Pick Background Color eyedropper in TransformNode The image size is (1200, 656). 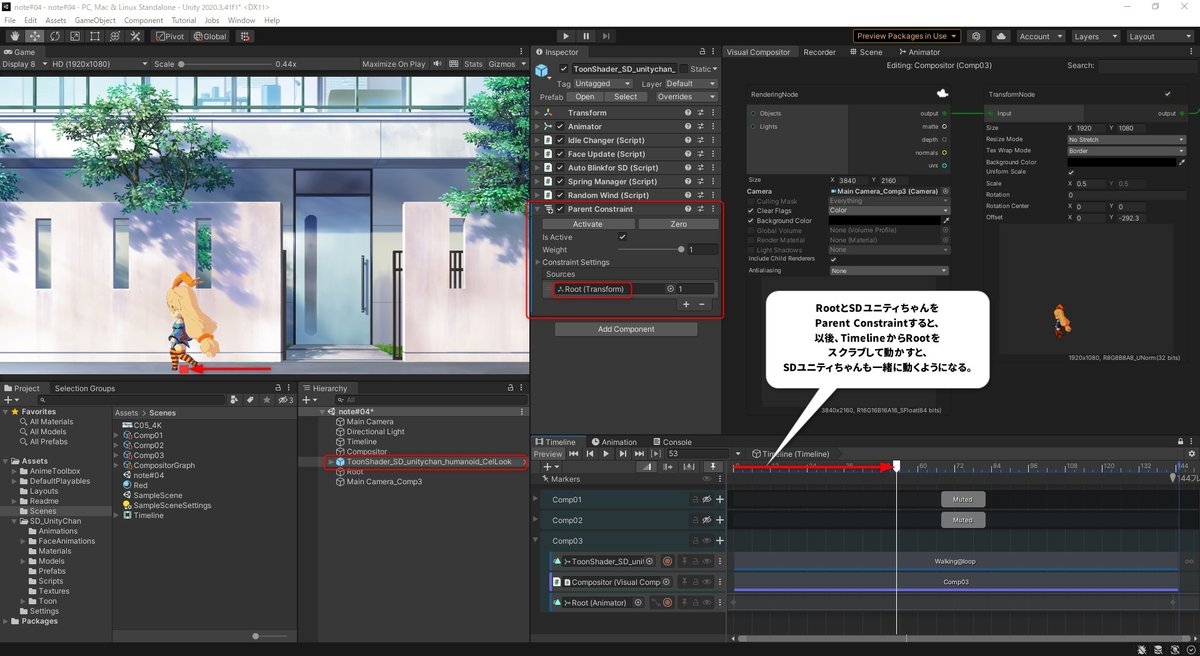(1182, 162)
